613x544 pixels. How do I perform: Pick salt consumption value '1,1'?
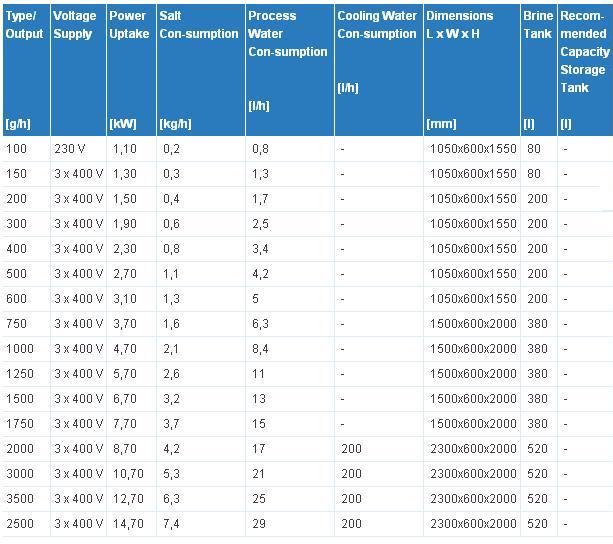[x=171, y=274]
